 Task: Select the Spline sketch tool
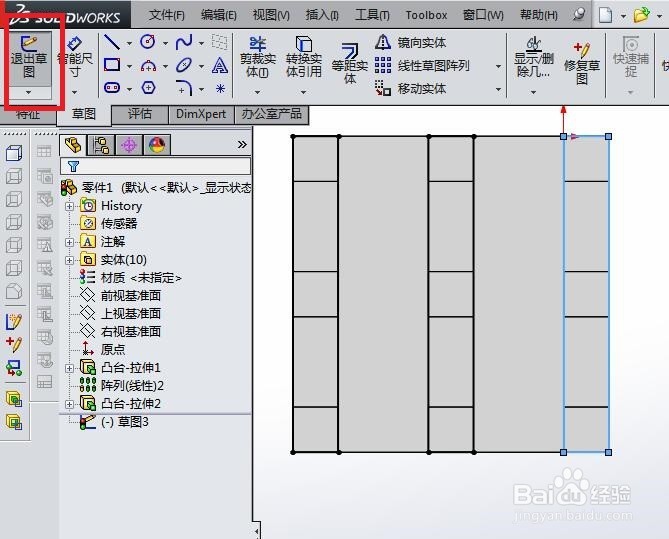(x=184, y=42)
